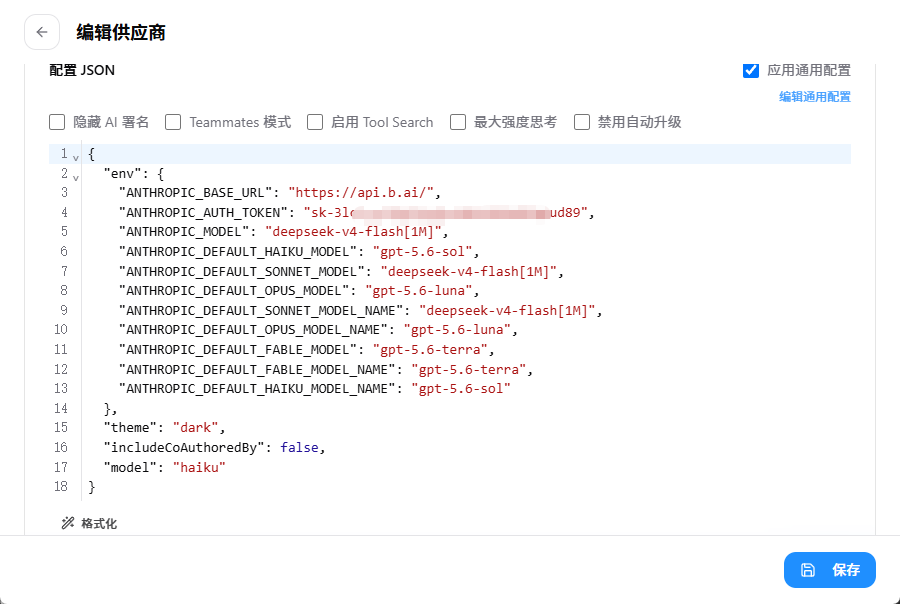Image resolution: width=900 pixels, height=604 pixels.
Task: Click the blurred auth token value
Action: [x=445, y=212]
